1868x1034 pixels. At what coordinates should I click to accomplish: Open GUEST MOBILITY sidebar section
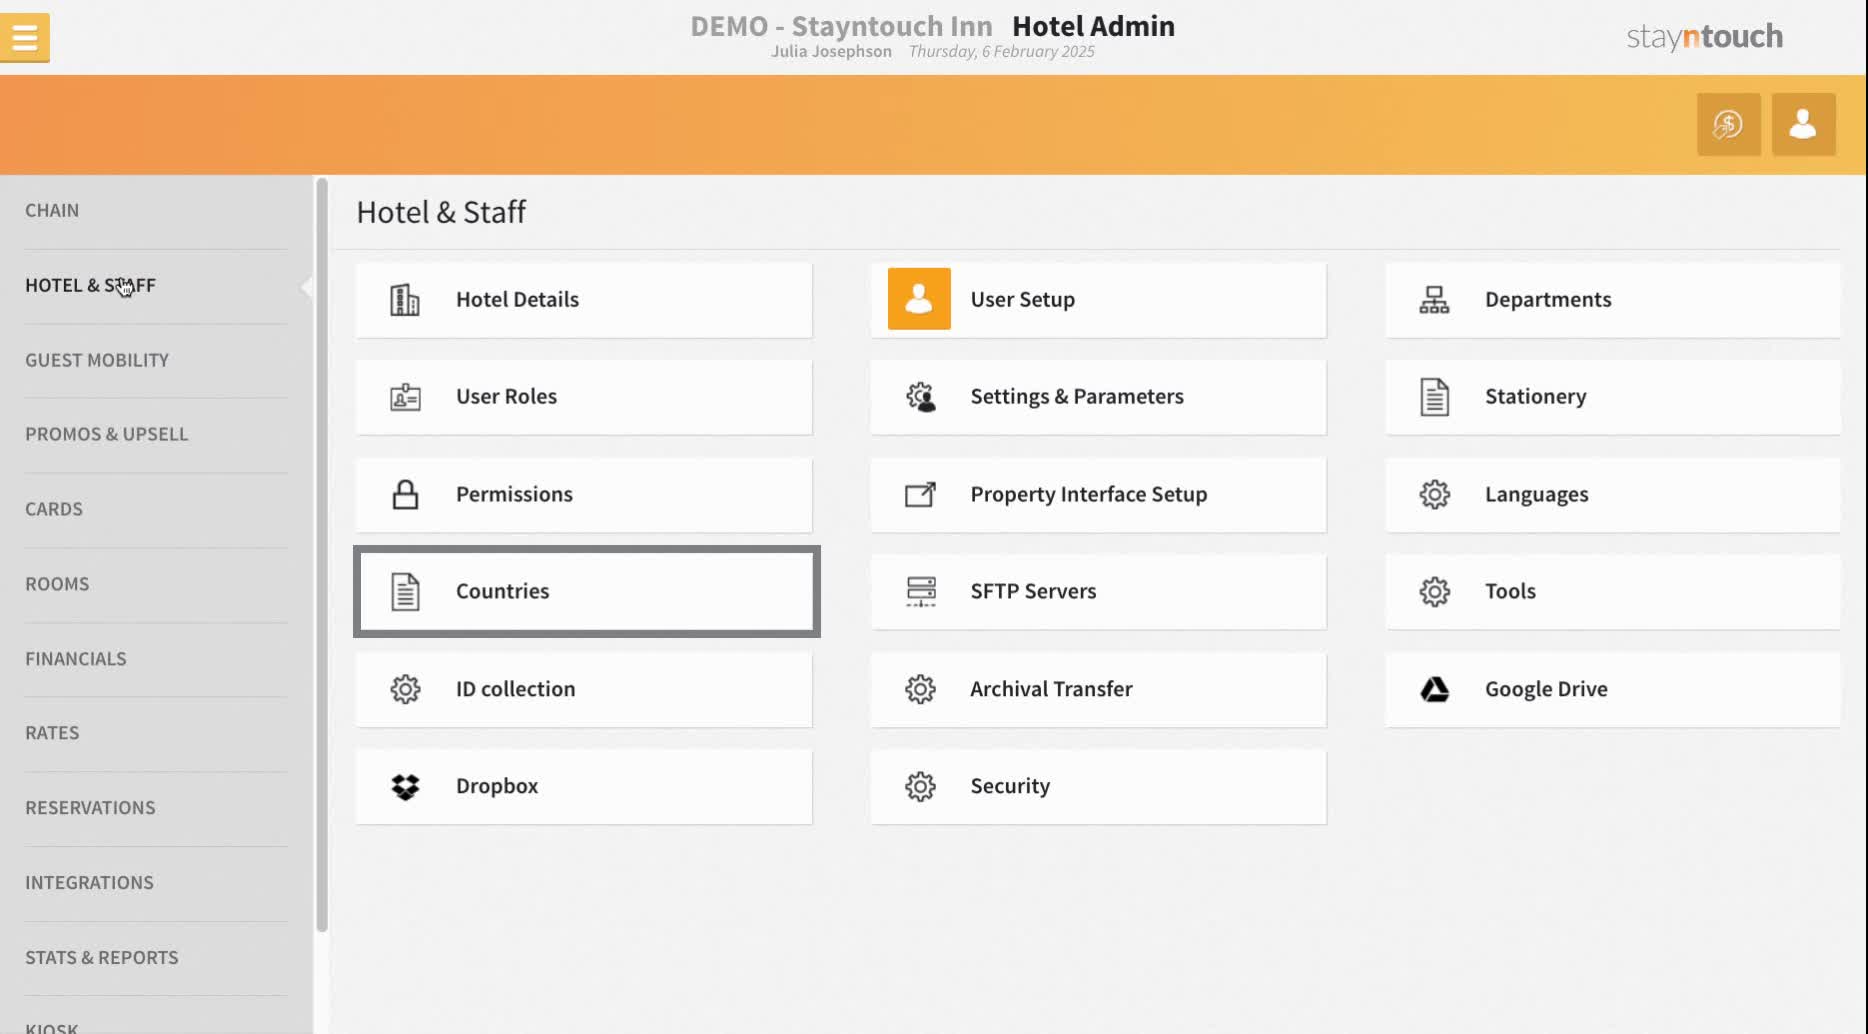click(x=97, y=360)
